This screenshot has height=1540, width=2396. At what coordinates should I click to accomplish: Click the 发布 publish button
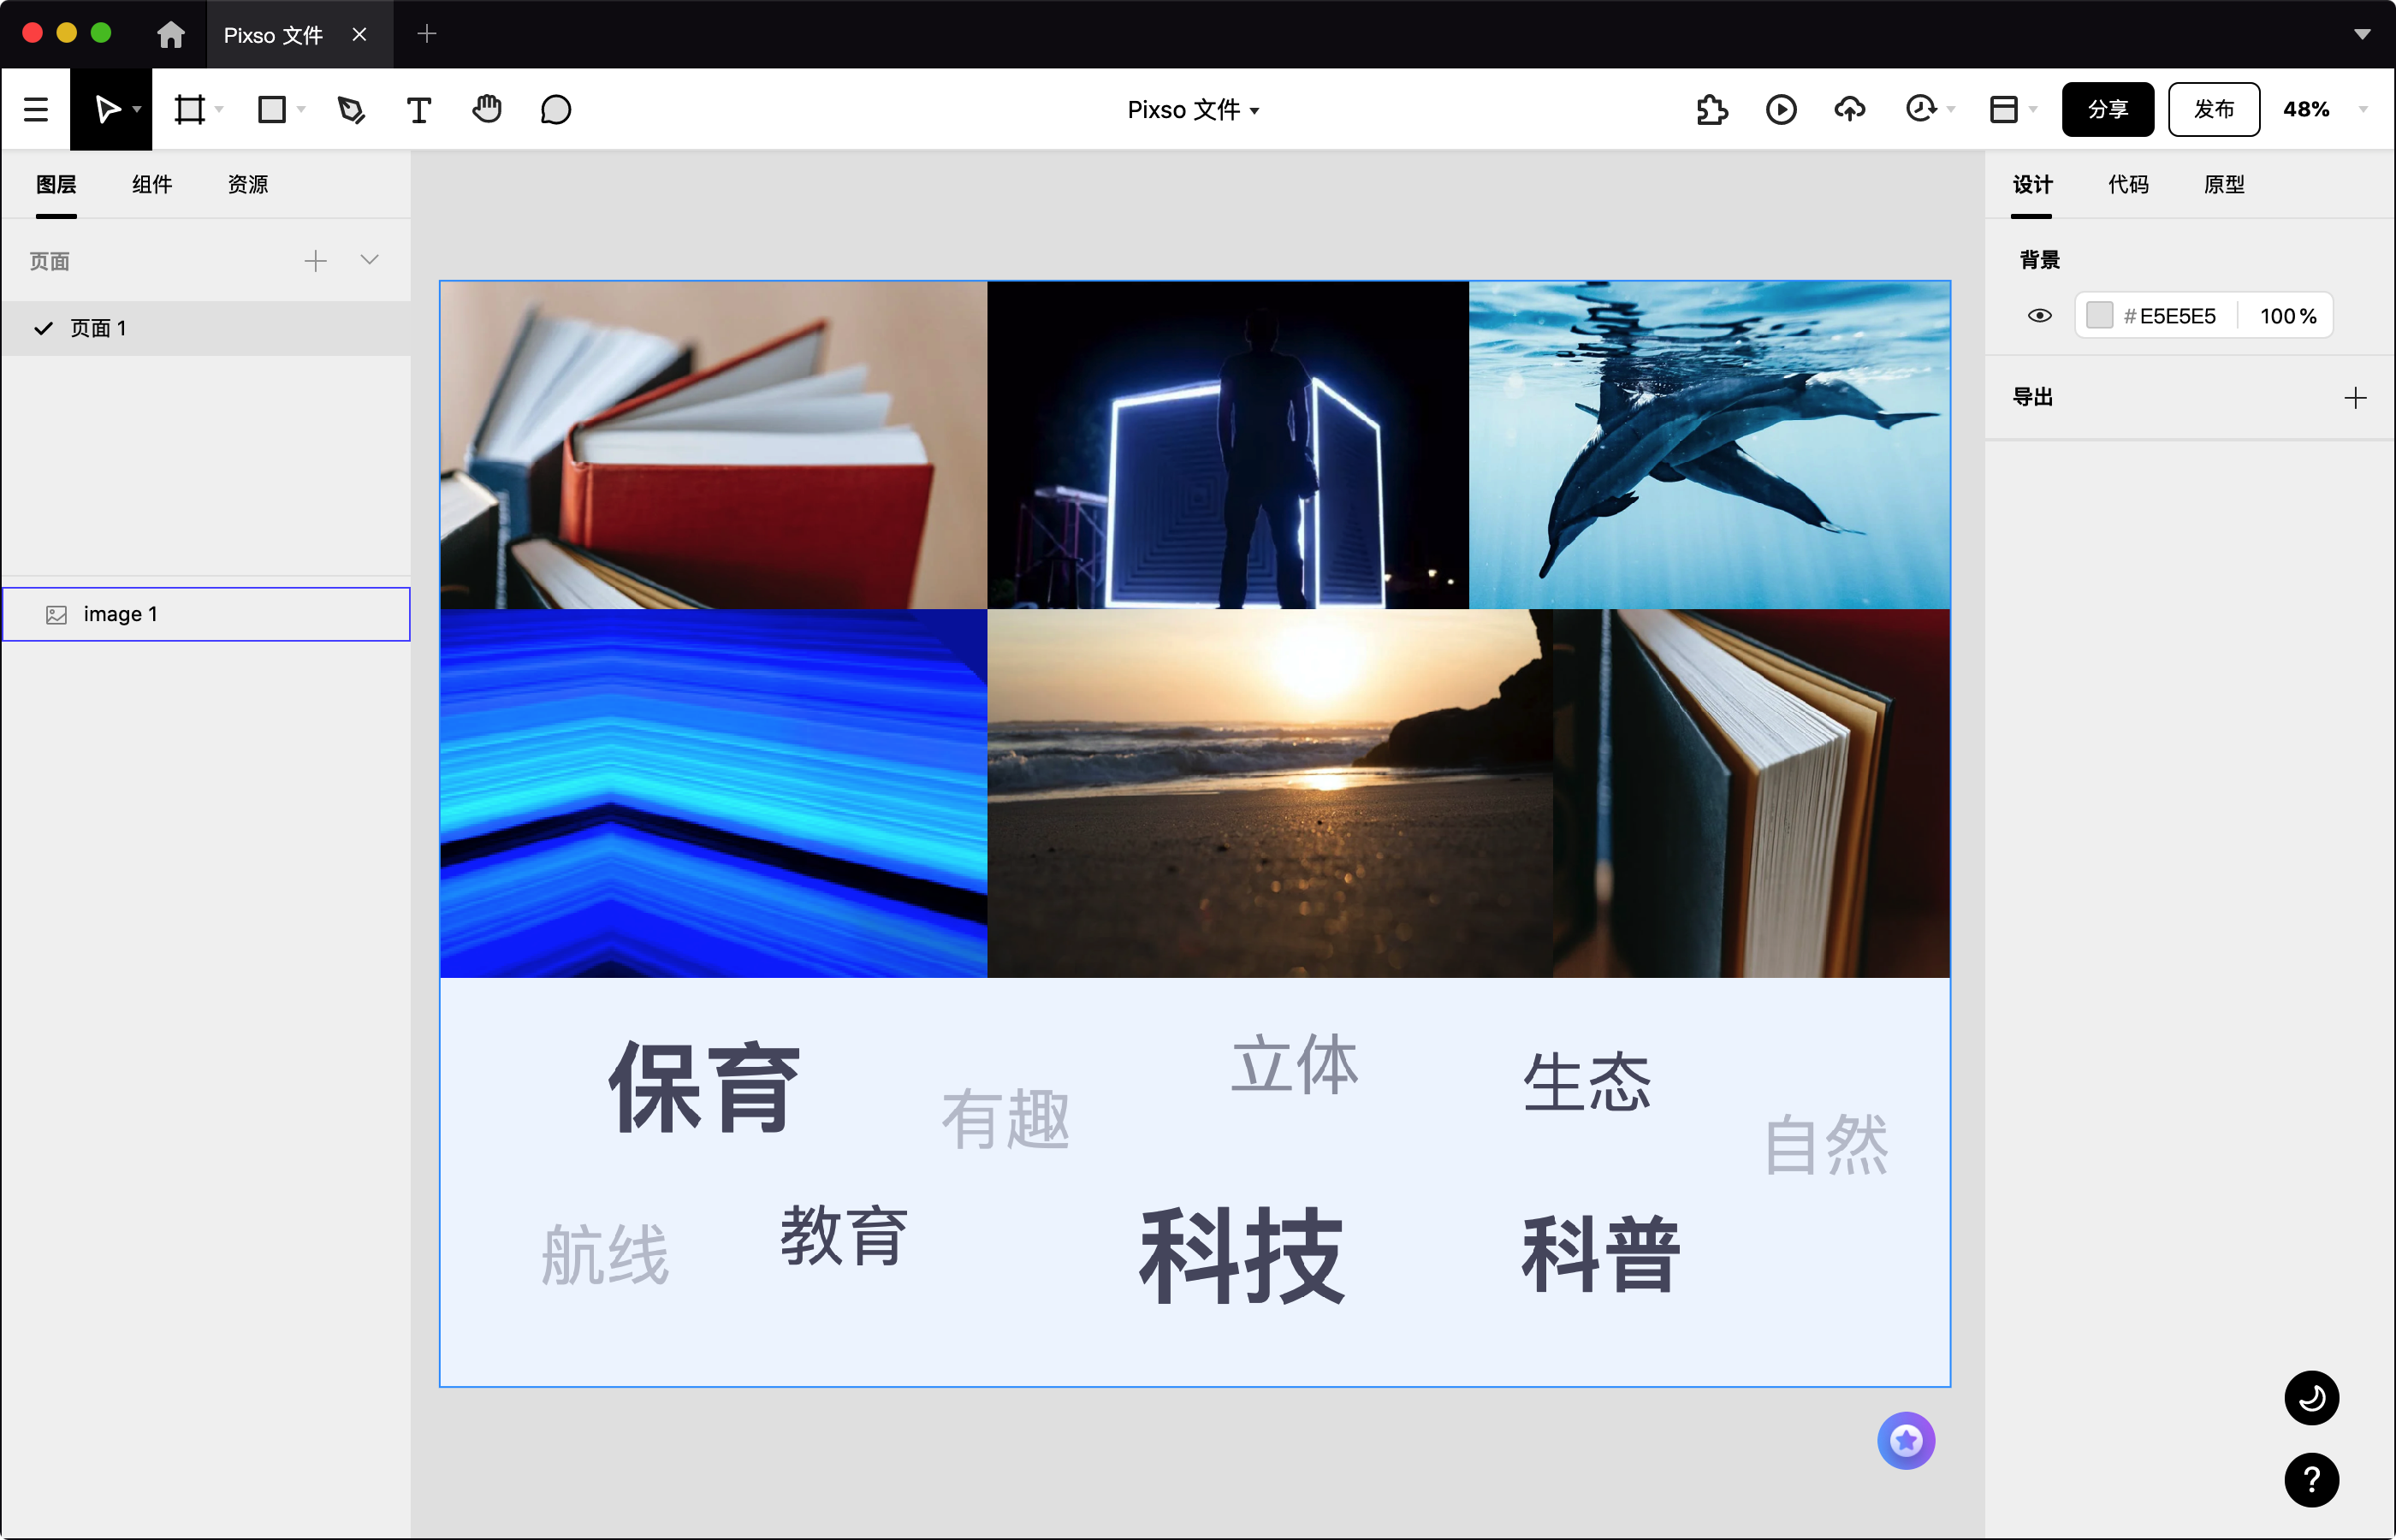click(x=2214, y=109)
